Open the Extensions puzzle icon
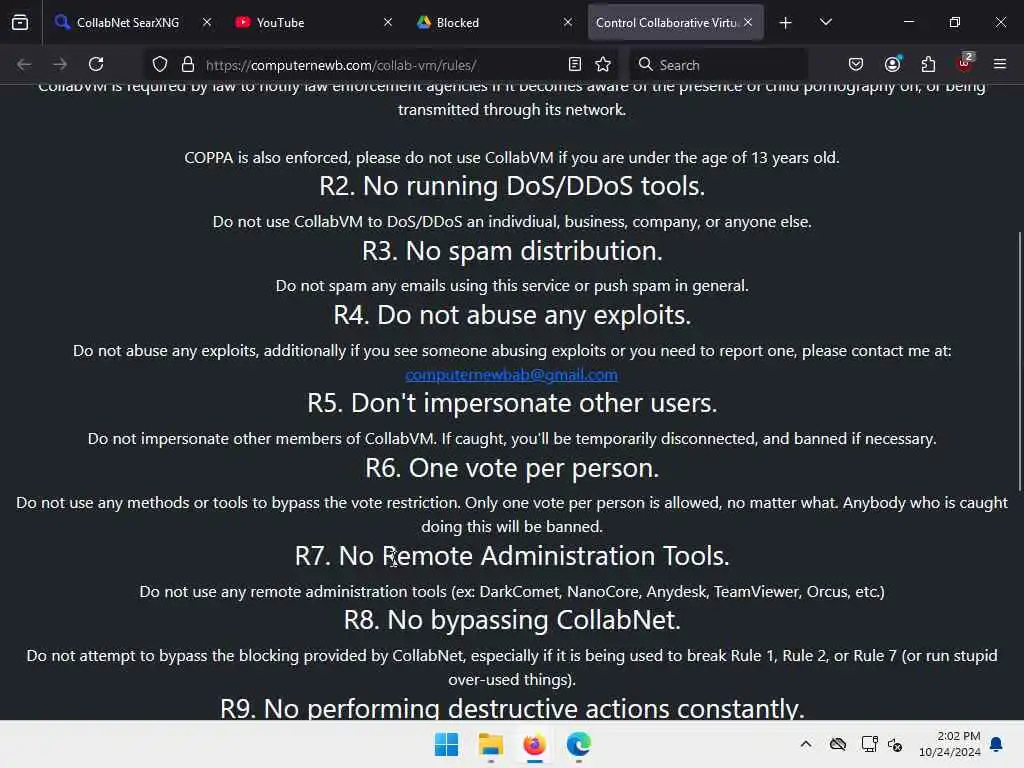Viewport: 1024px width, 768px height. point(928,64)
